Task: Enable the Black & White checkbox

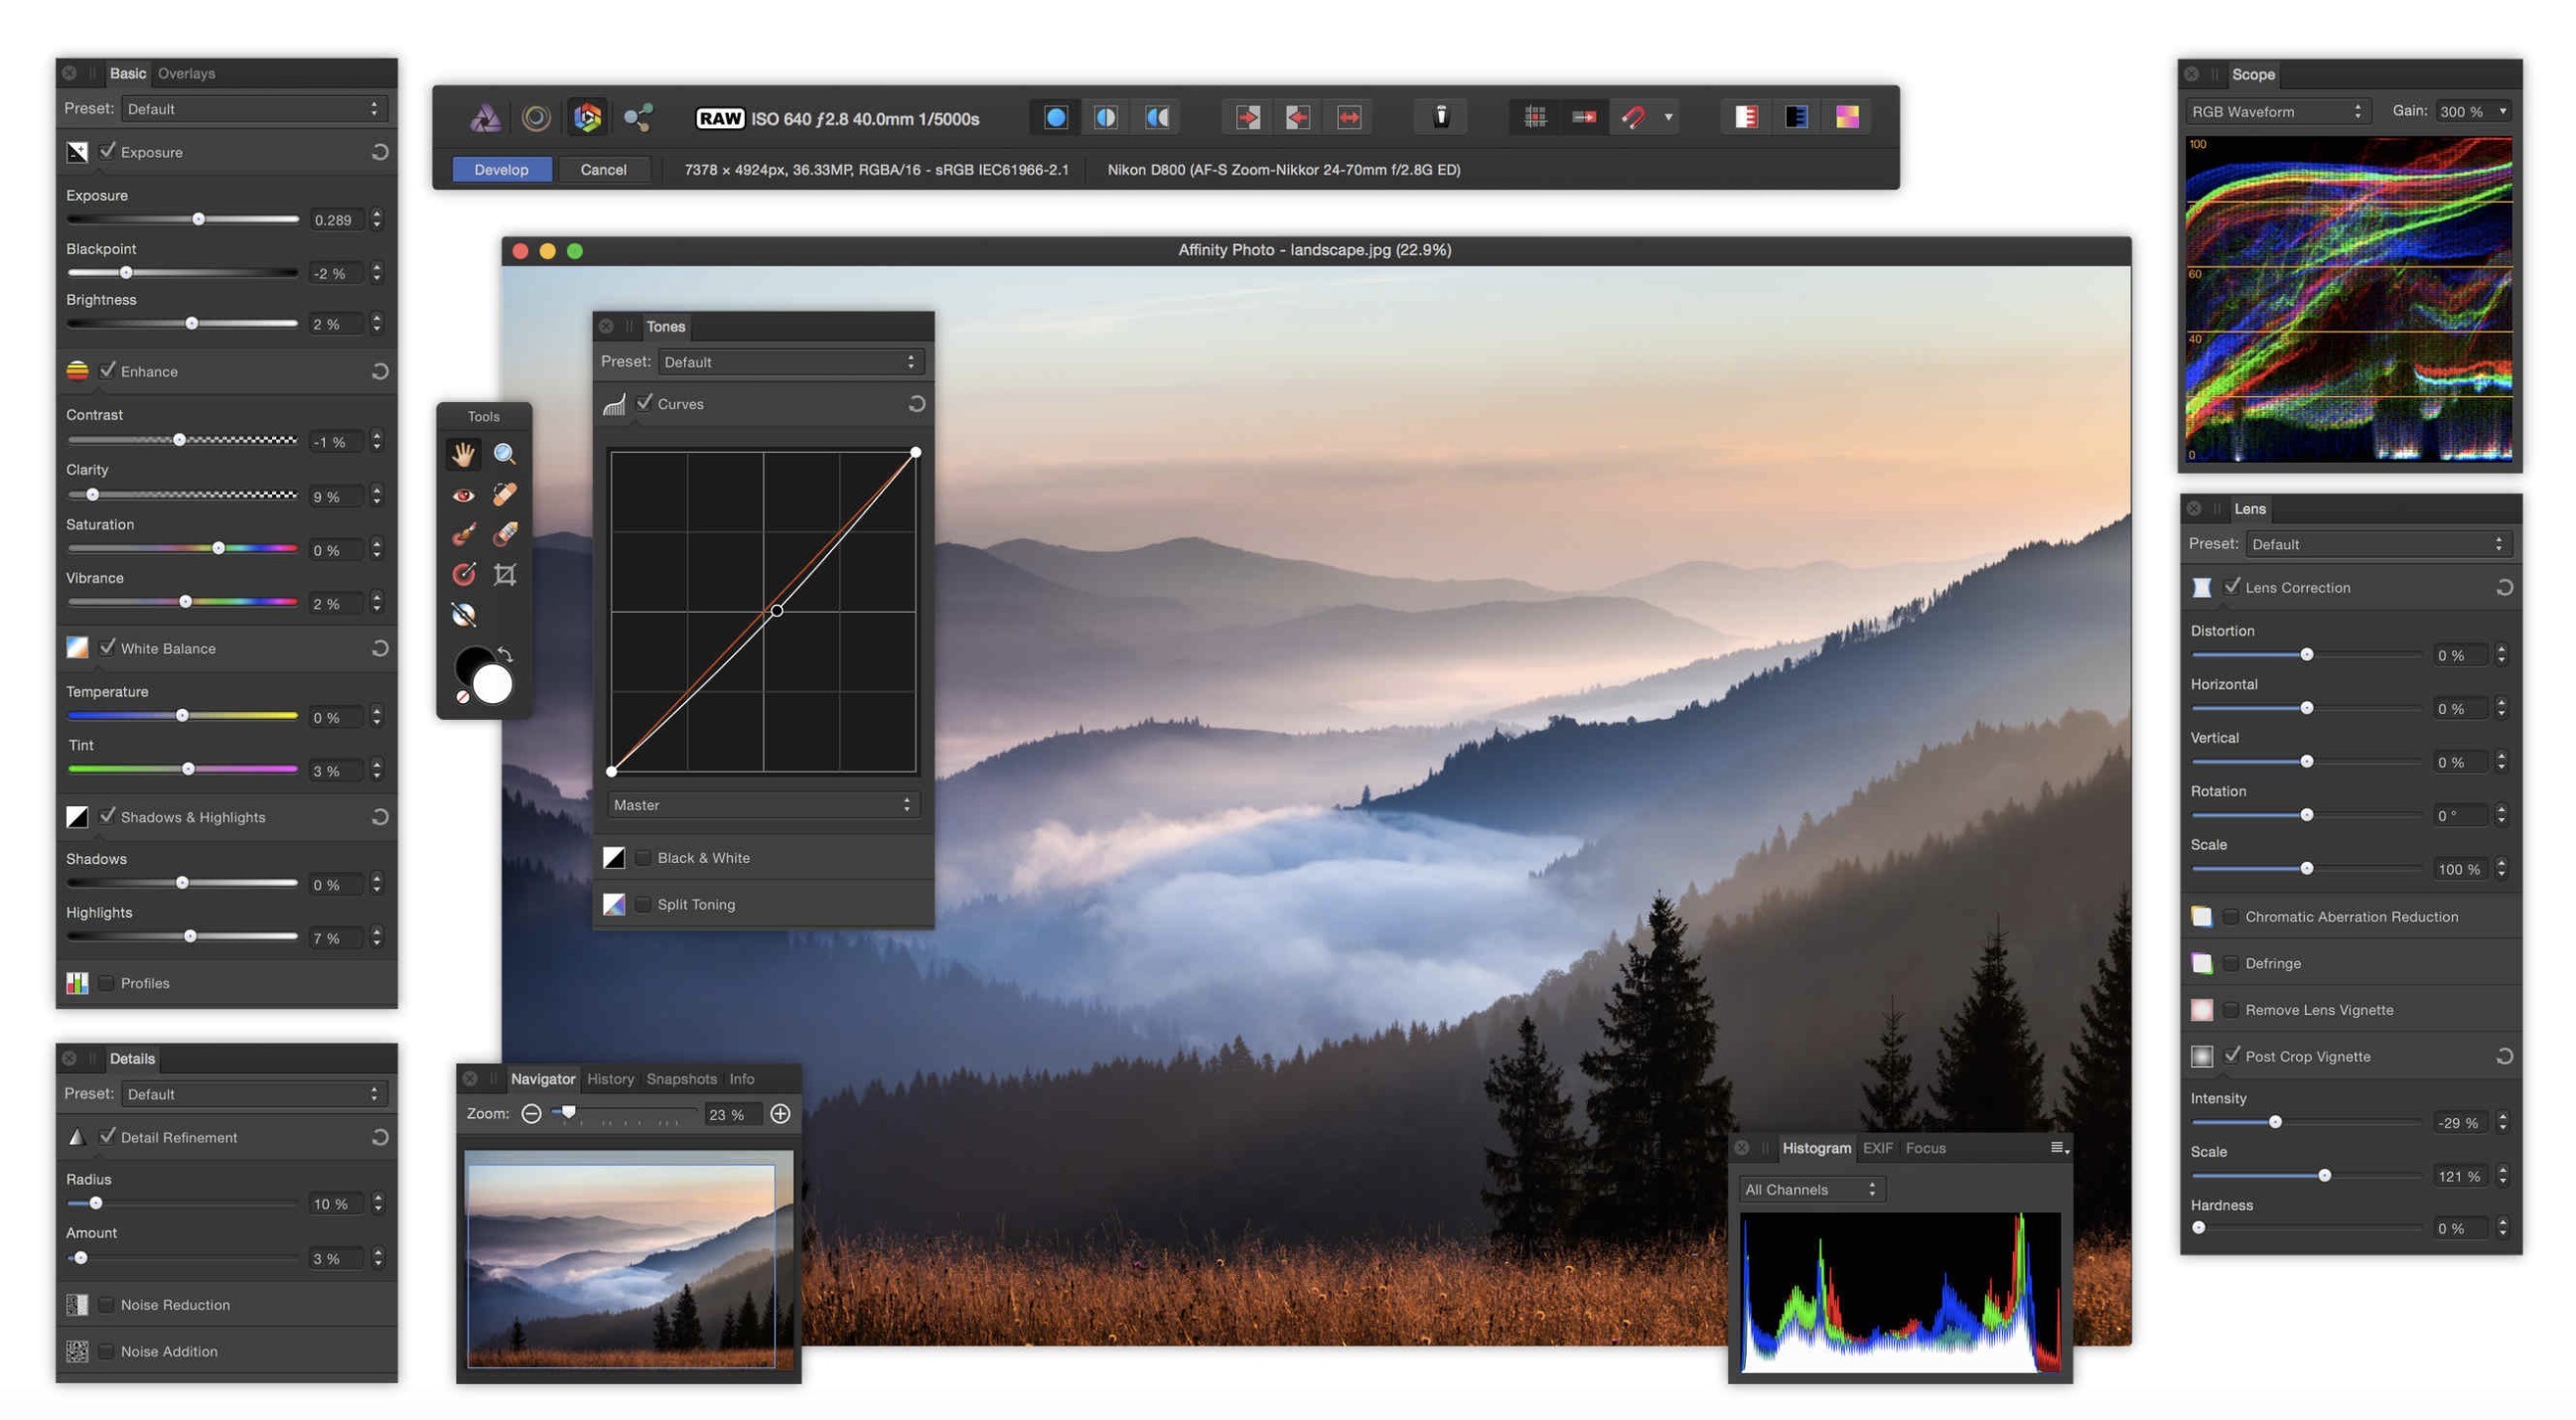Action: pos(643,858)
